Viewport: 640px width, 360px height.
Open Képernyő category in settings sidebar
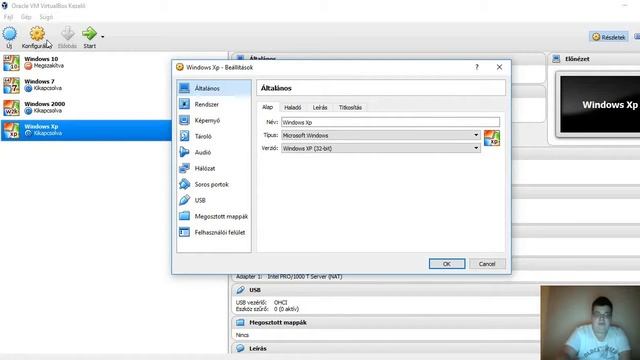click(214, 120)
